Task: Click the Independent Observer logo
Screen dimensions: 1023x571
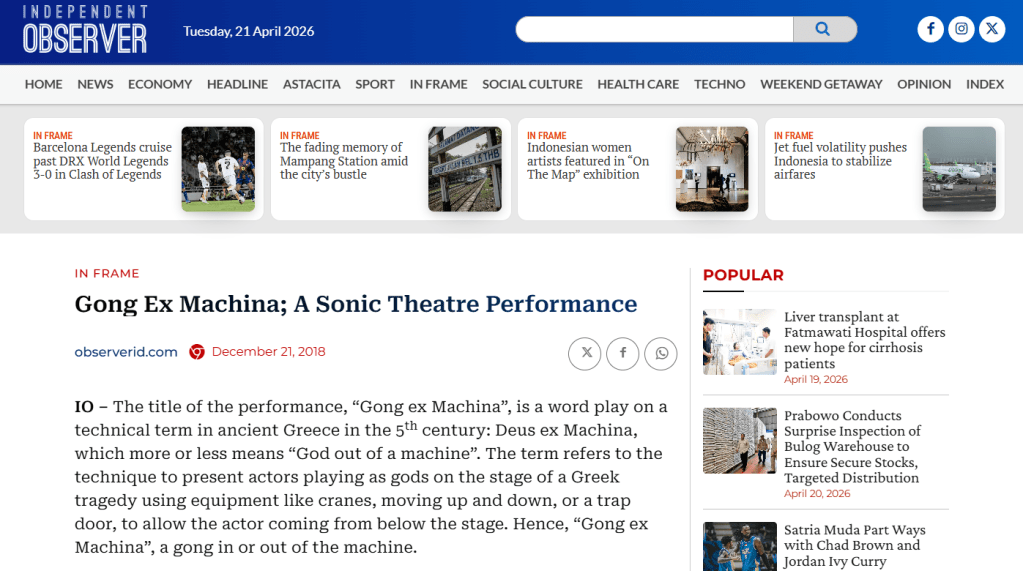Action: pyautogui.click(x=85, y=30)
